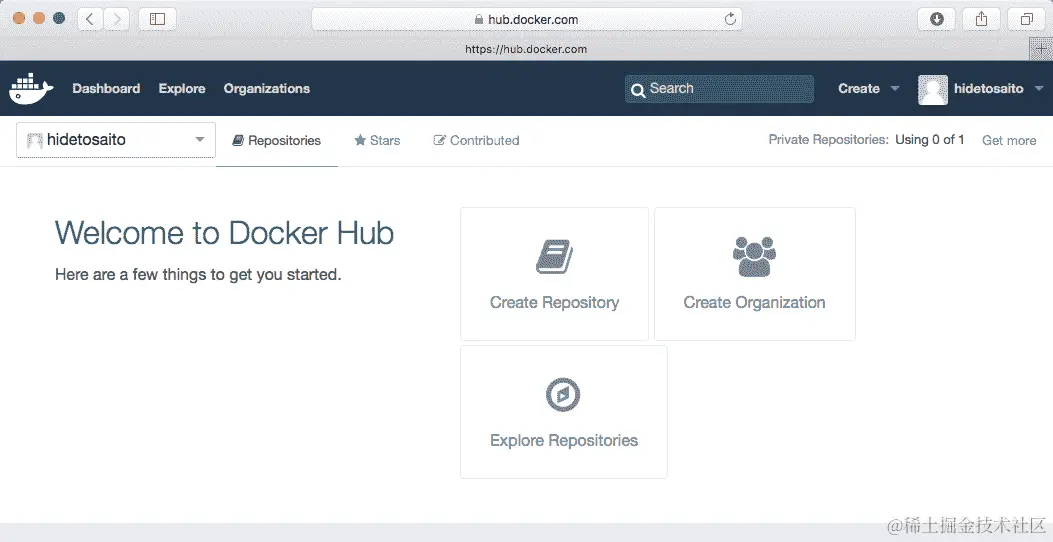
Task: Click the Docker whale logo
Action: tap(31, 89)
